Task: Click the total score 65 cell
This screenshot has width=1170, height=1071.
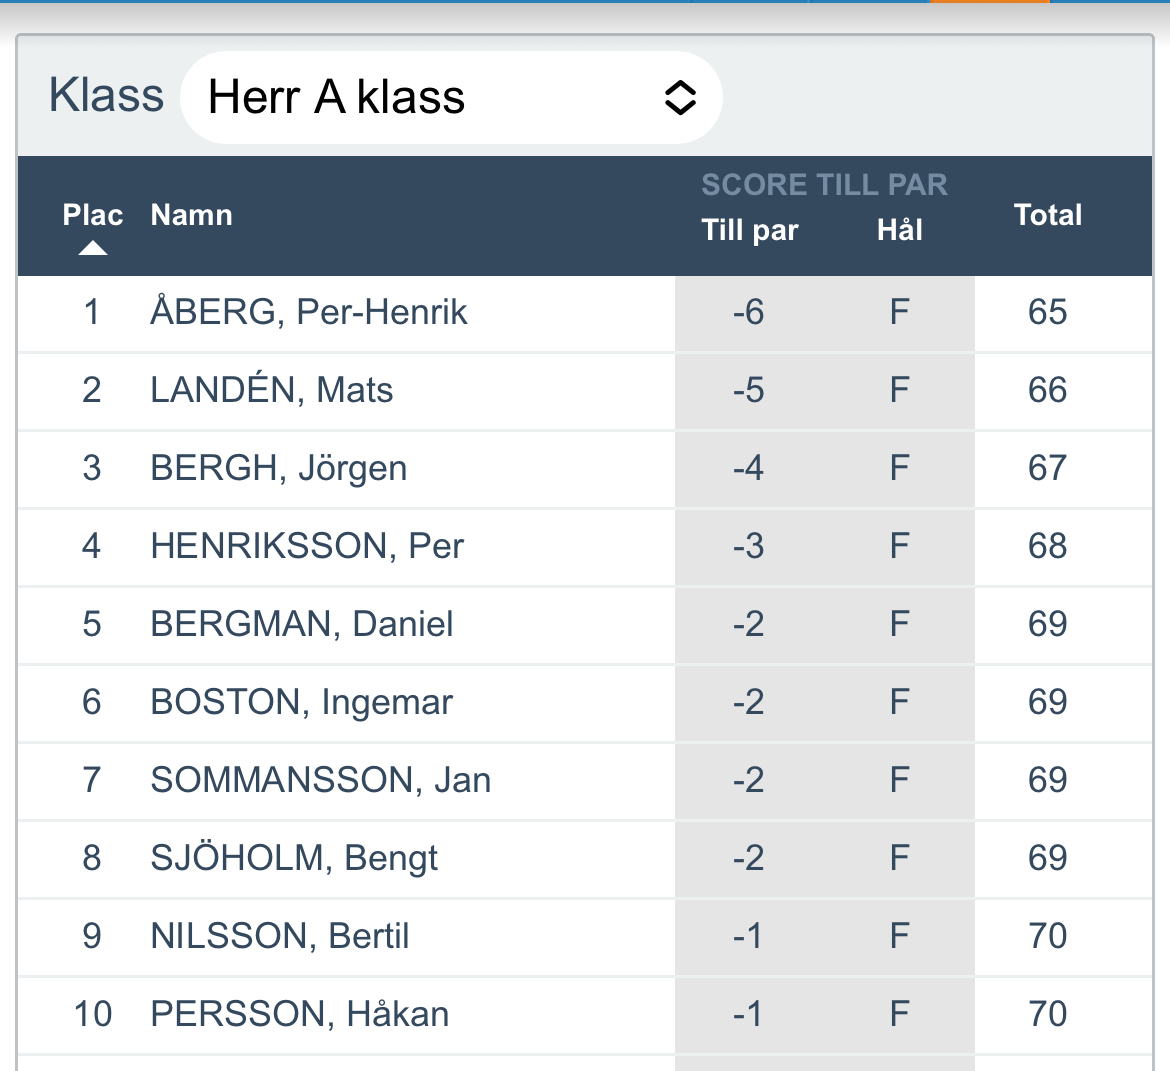Action: [x=1047, y=312]
